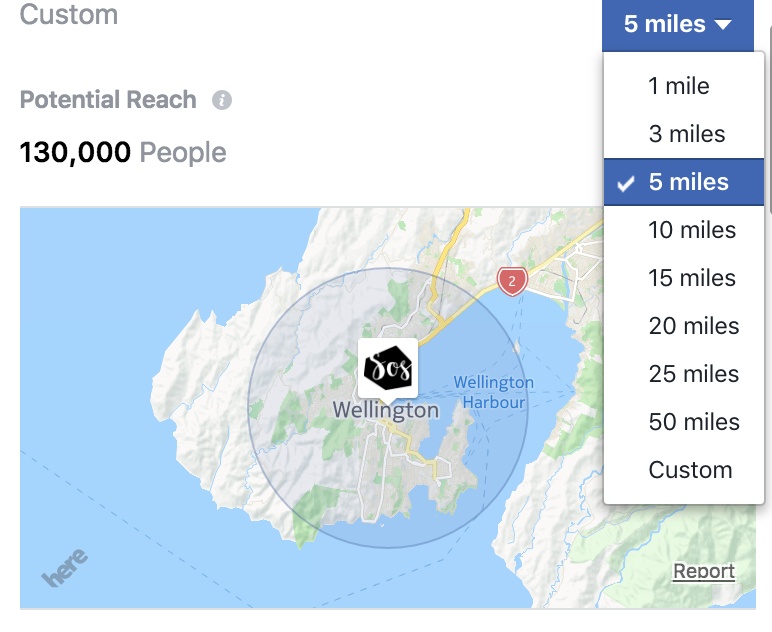Select 20 miles radius option
The width and height of the screenshot is (772, 632).
coord(684,326)
